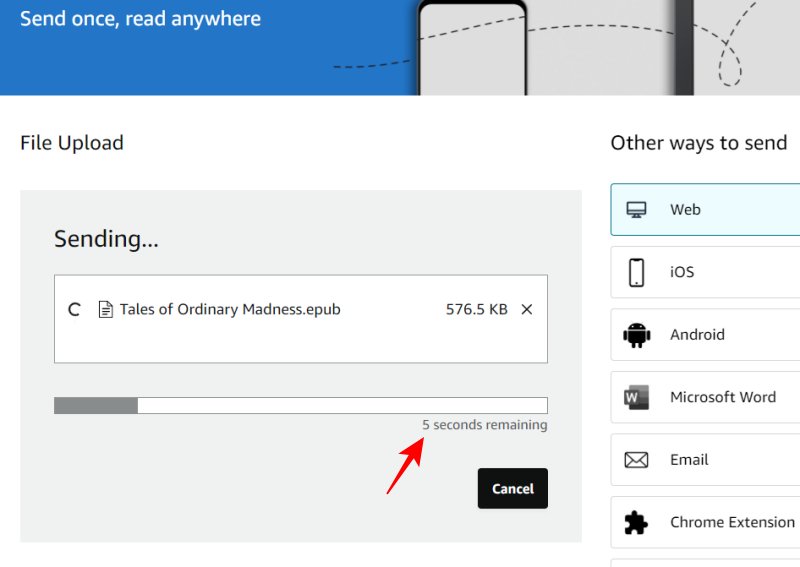
Task: Select the Chrome Extension sending option
Action: [705, 522]
